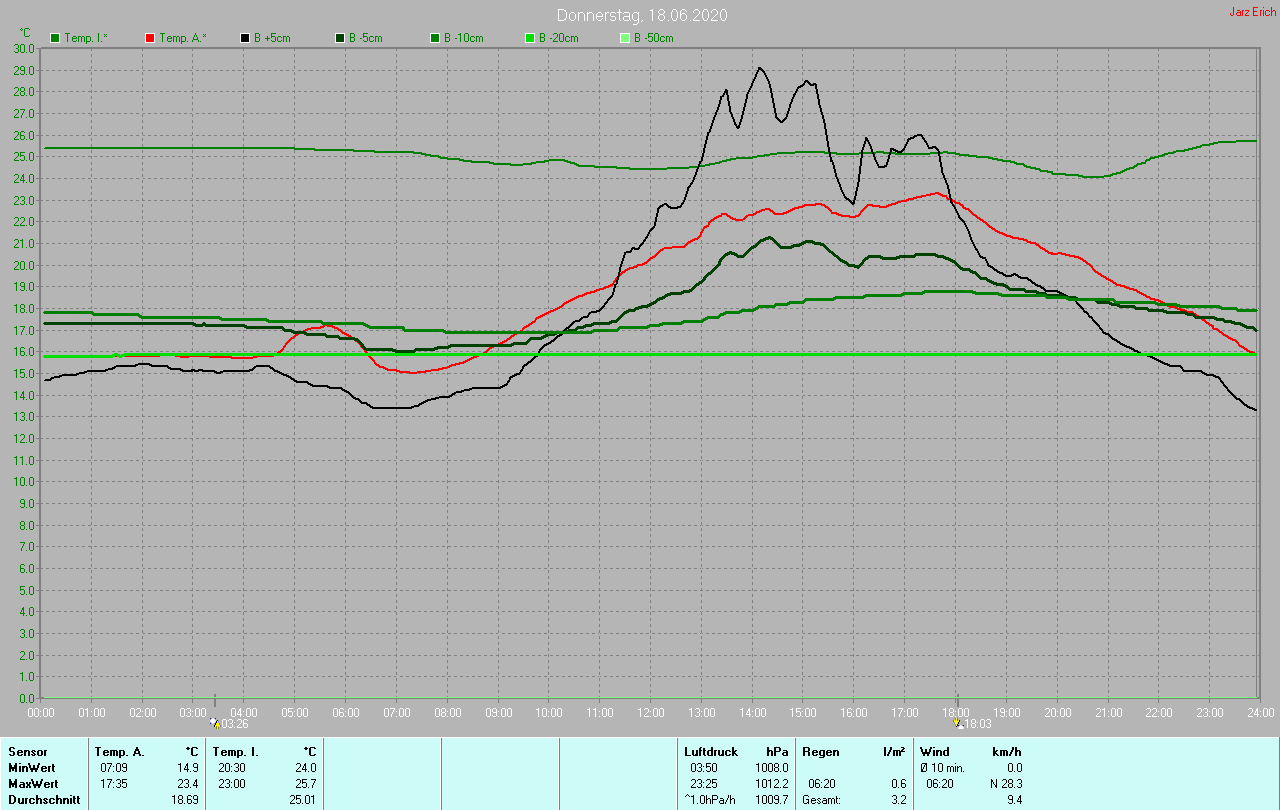The width and height of the screenshot is (1280, 810).
Task: Click the black B +5cm legend swatch
Action: pos(245,38)
